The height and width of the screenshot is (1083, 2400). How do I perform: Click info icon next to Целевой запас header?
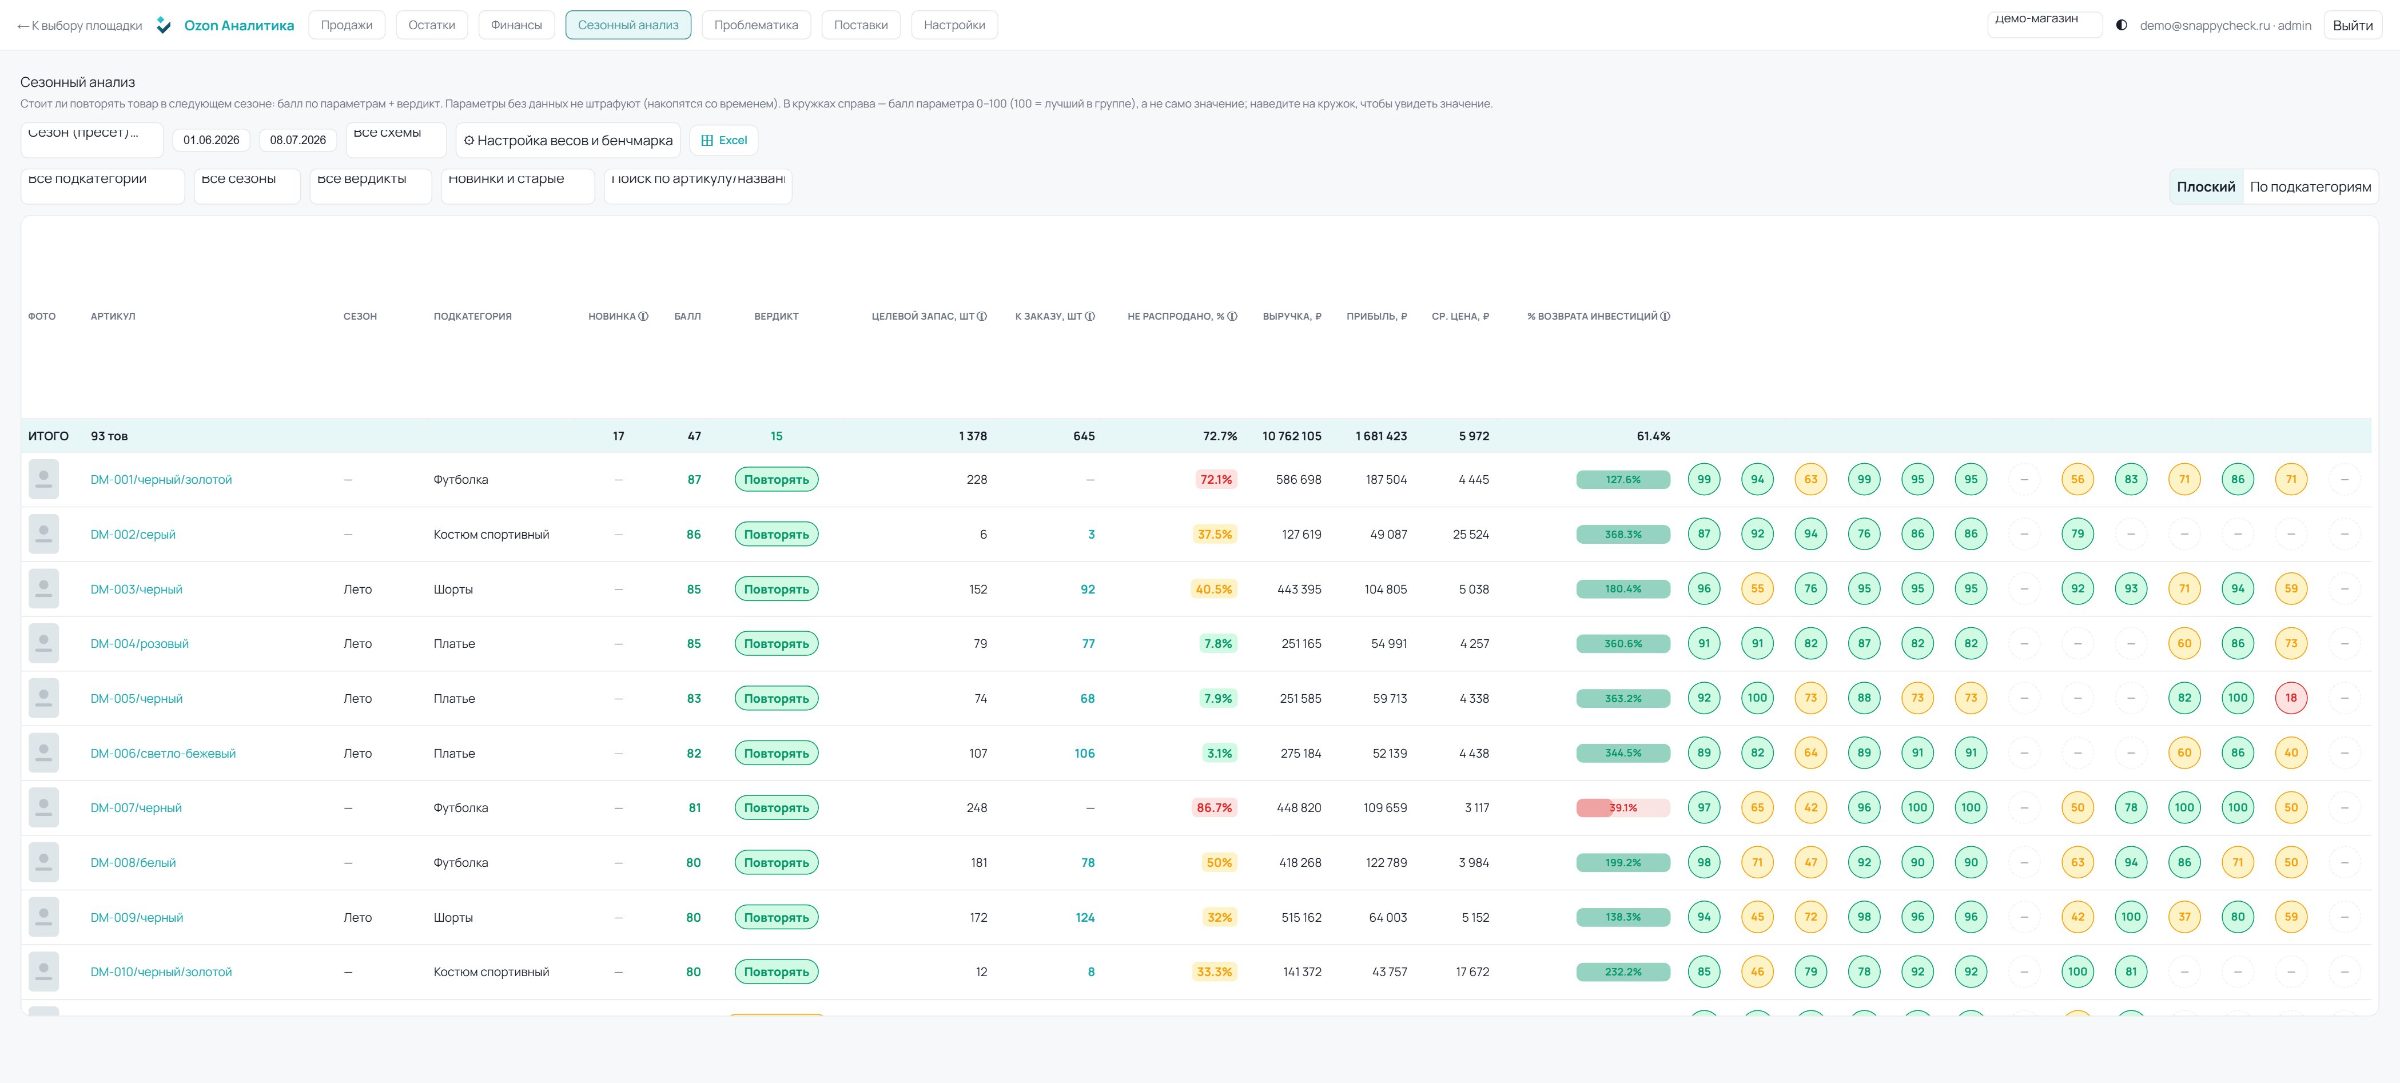[x=982, y=316]
